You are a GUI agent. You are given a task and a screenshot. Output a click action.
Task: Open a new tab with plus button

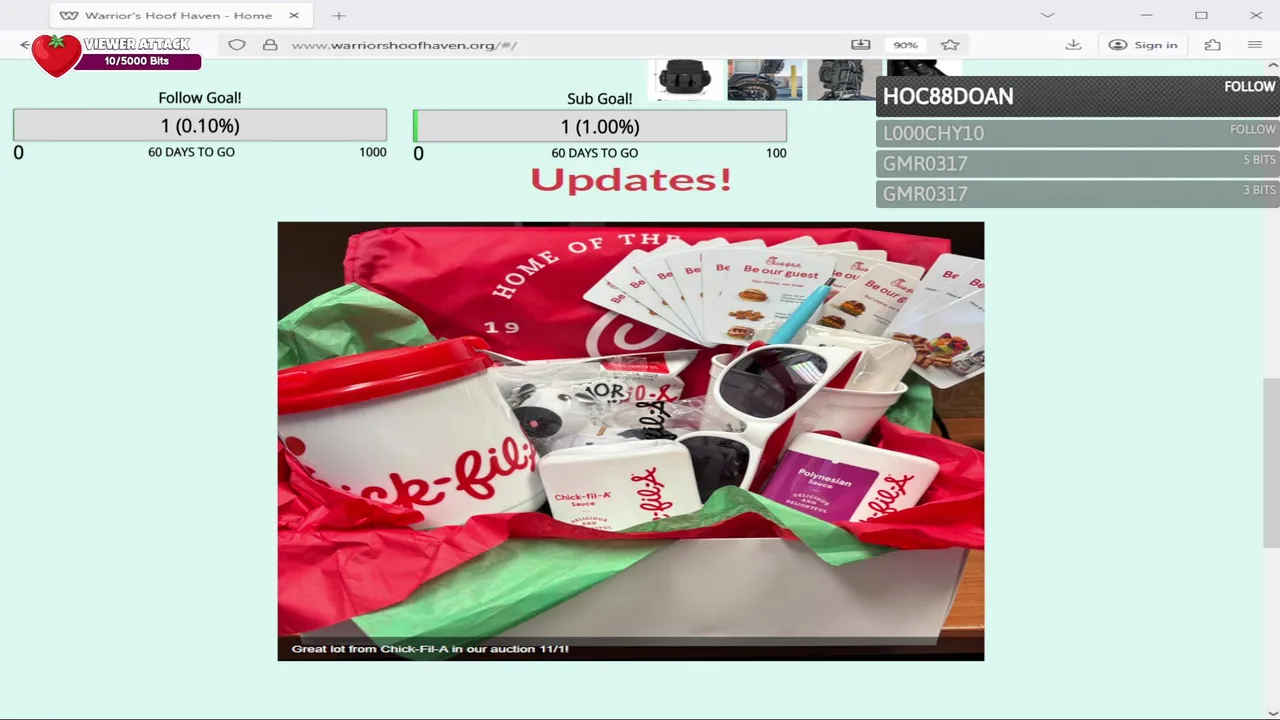point(339,15)
